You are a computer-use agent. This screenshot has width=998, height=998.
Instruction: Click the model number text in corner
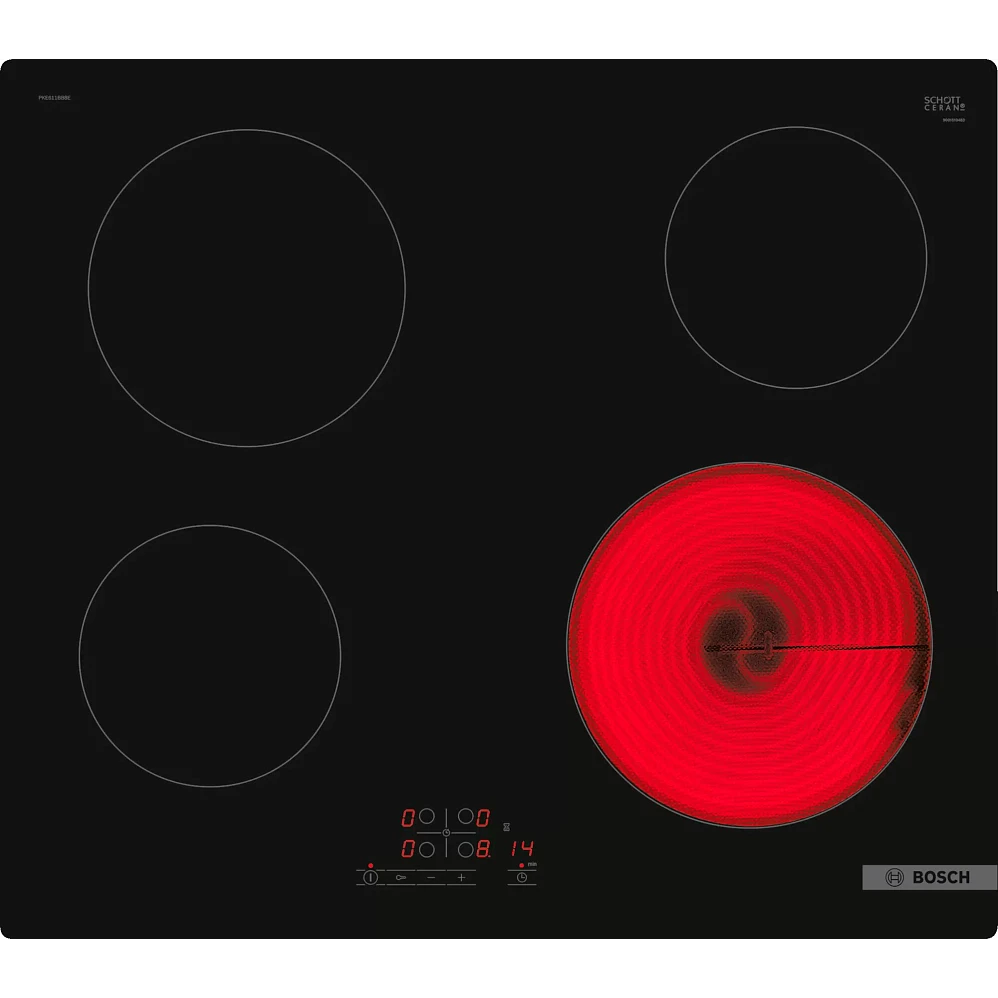54,97
